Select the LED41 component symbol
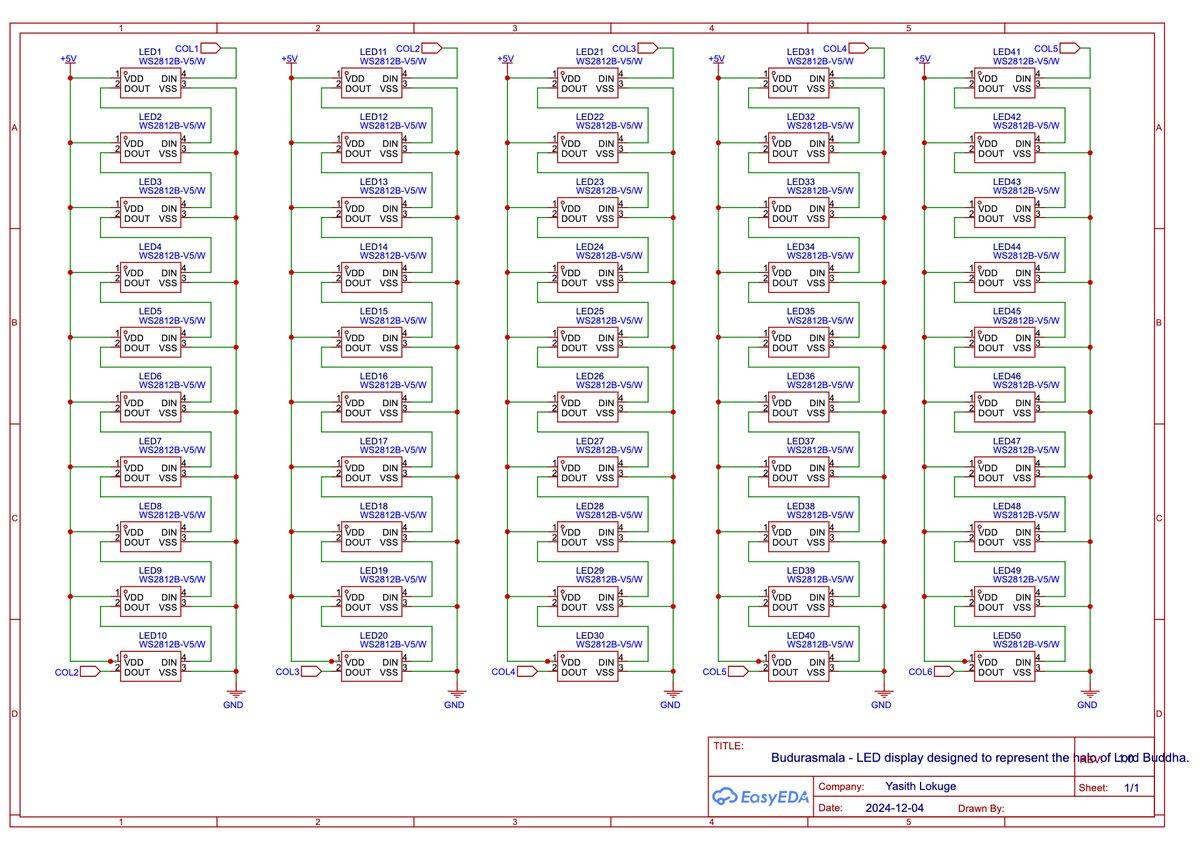1200x850 pixels. pos(1005,82)
